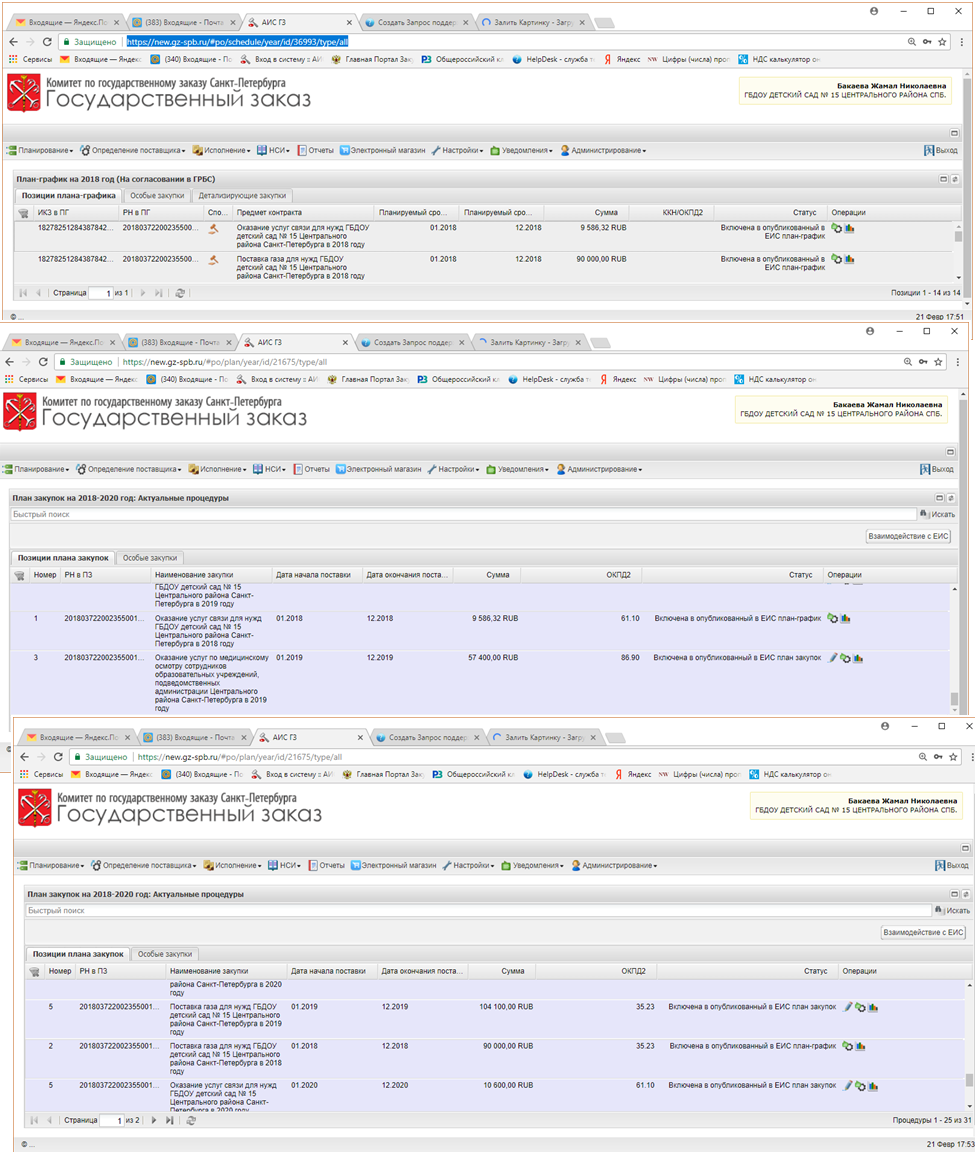Click Быстрый поиск field in bottom window

pyautogui.click(x=478, y=910)
